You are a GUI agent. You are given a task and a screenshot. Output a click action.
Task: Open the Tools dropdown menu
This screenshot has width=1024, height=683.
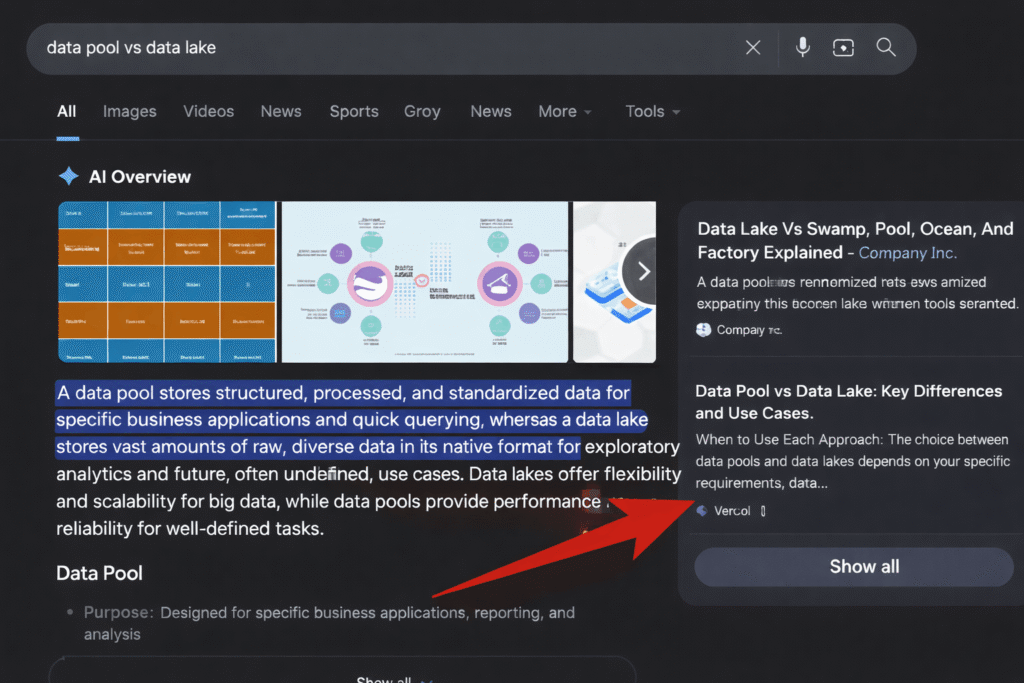tap(652, 112)
